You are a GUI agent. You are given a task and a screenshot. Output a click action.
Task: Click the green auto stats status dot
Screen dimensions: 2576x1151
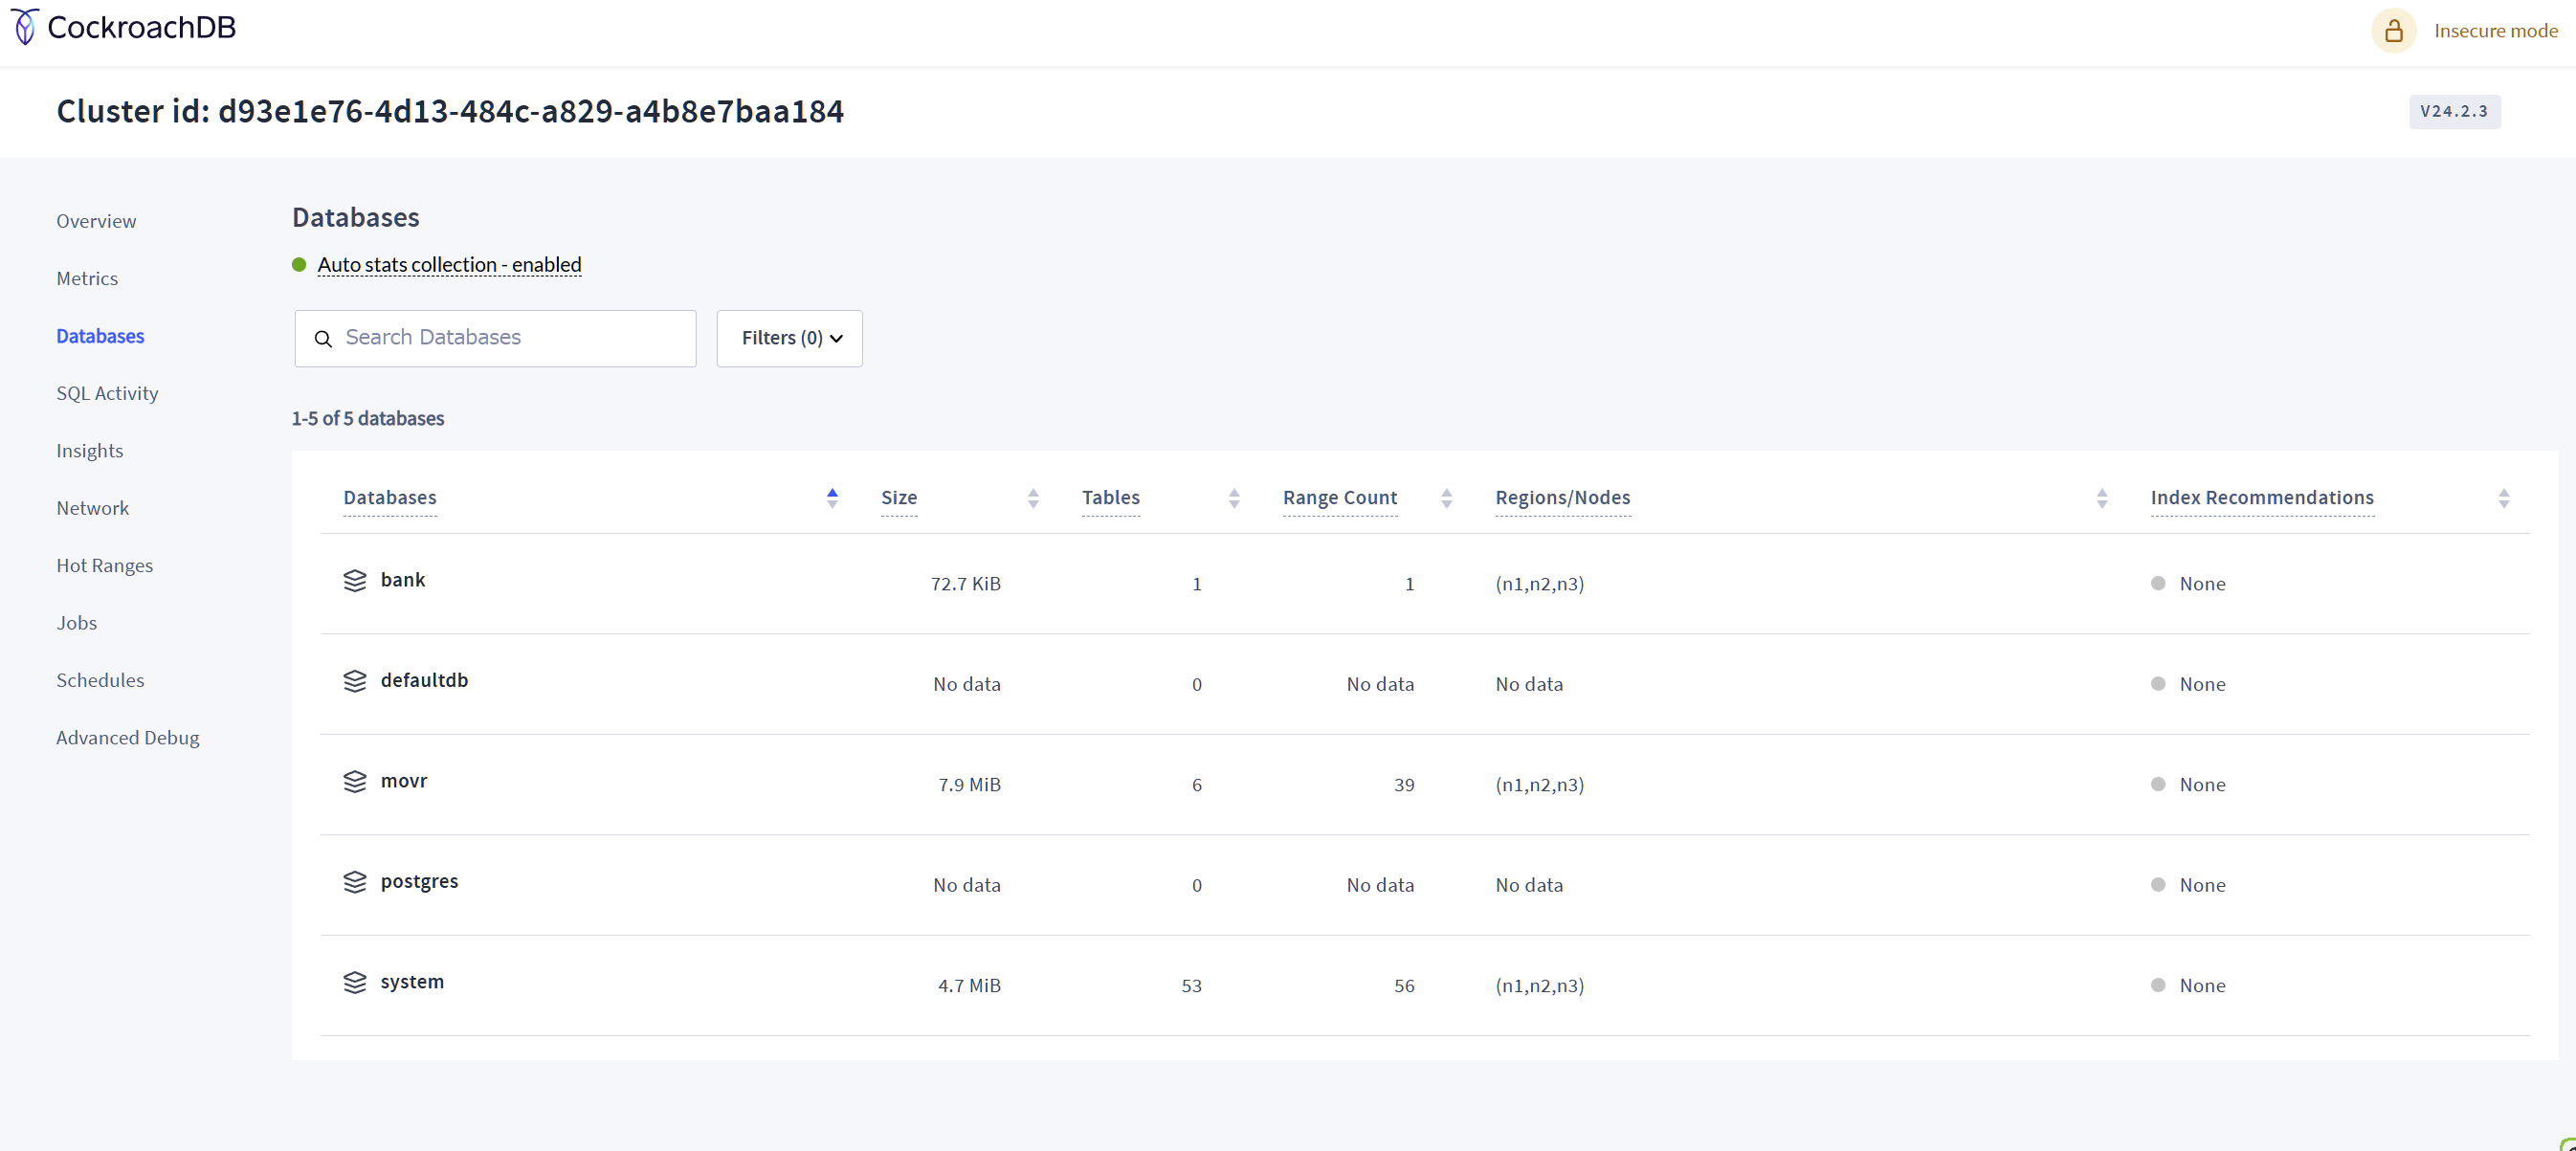[299, 265]
